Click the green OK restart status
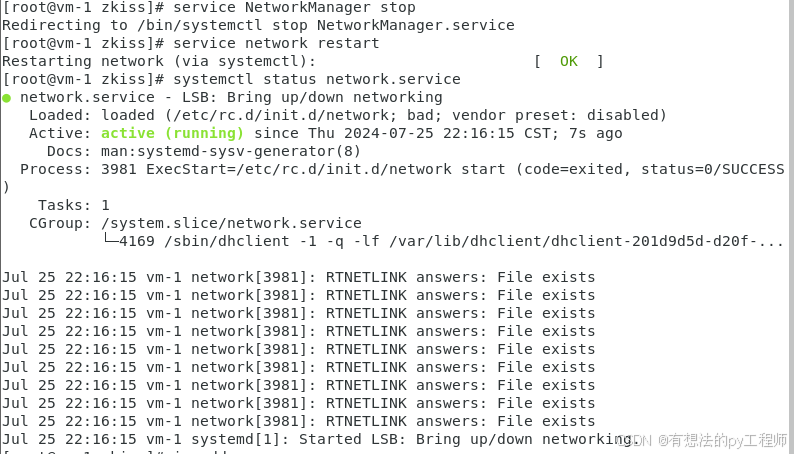794x454 pixels. (x=569, y=61)
